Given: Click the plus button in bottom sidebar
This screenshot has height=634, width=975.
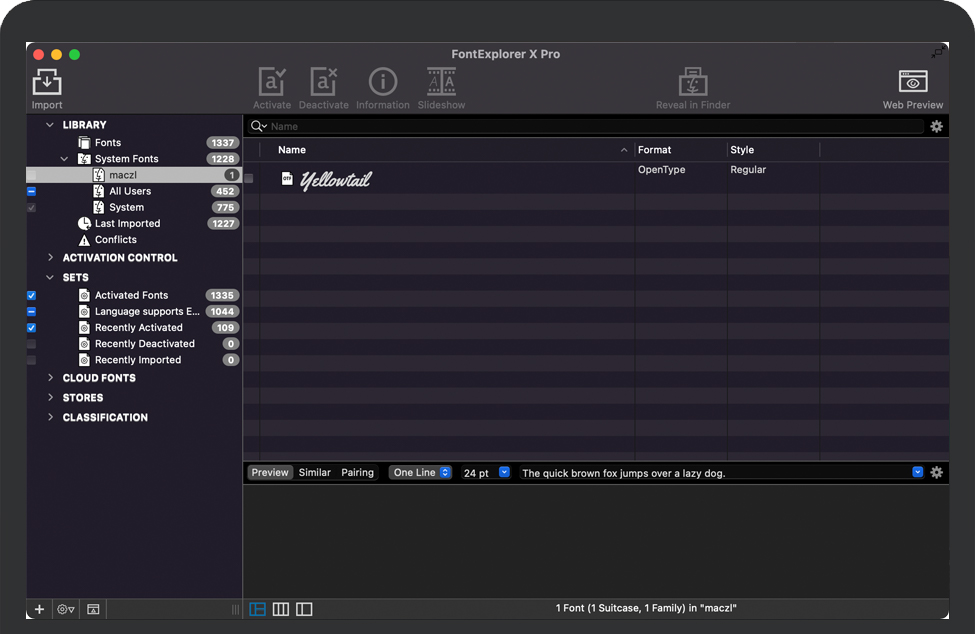Looking at the screenshot, I should click(x=40, y=609).
